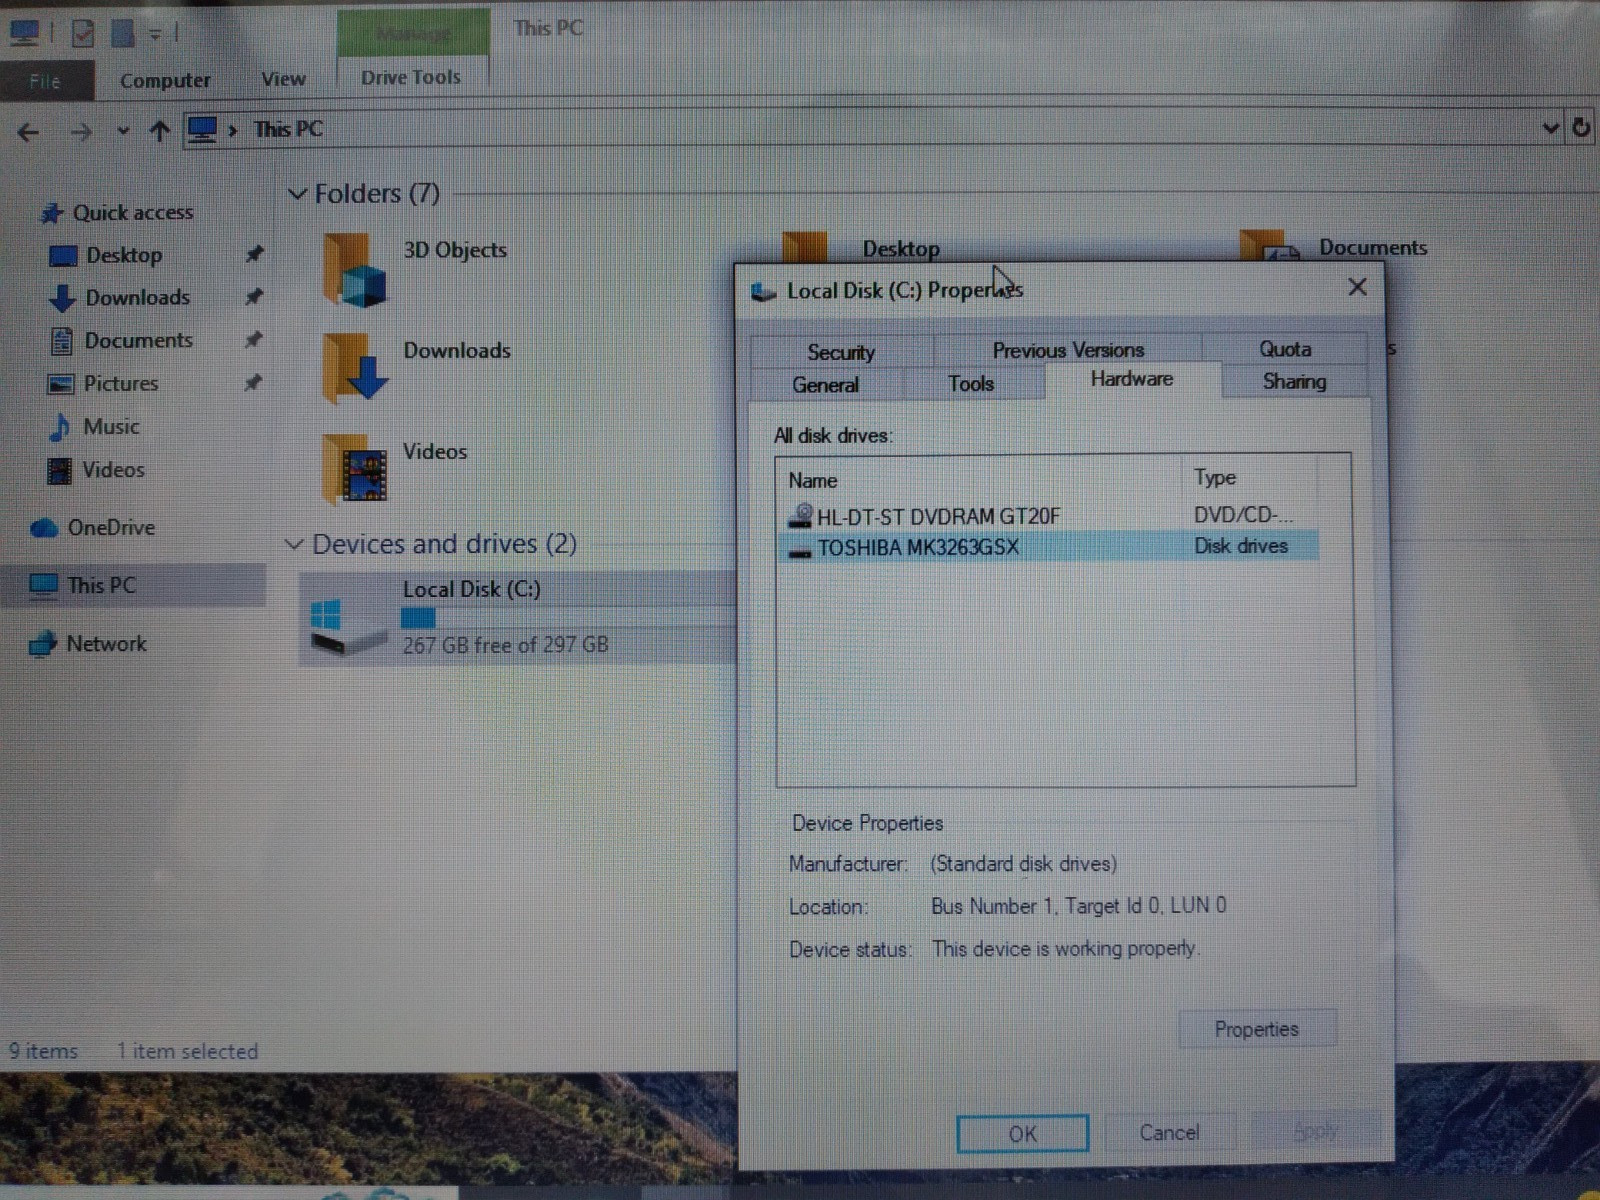Switch to the Quota tab
Screen dimensions: 1600x1200
(1284, 349)
